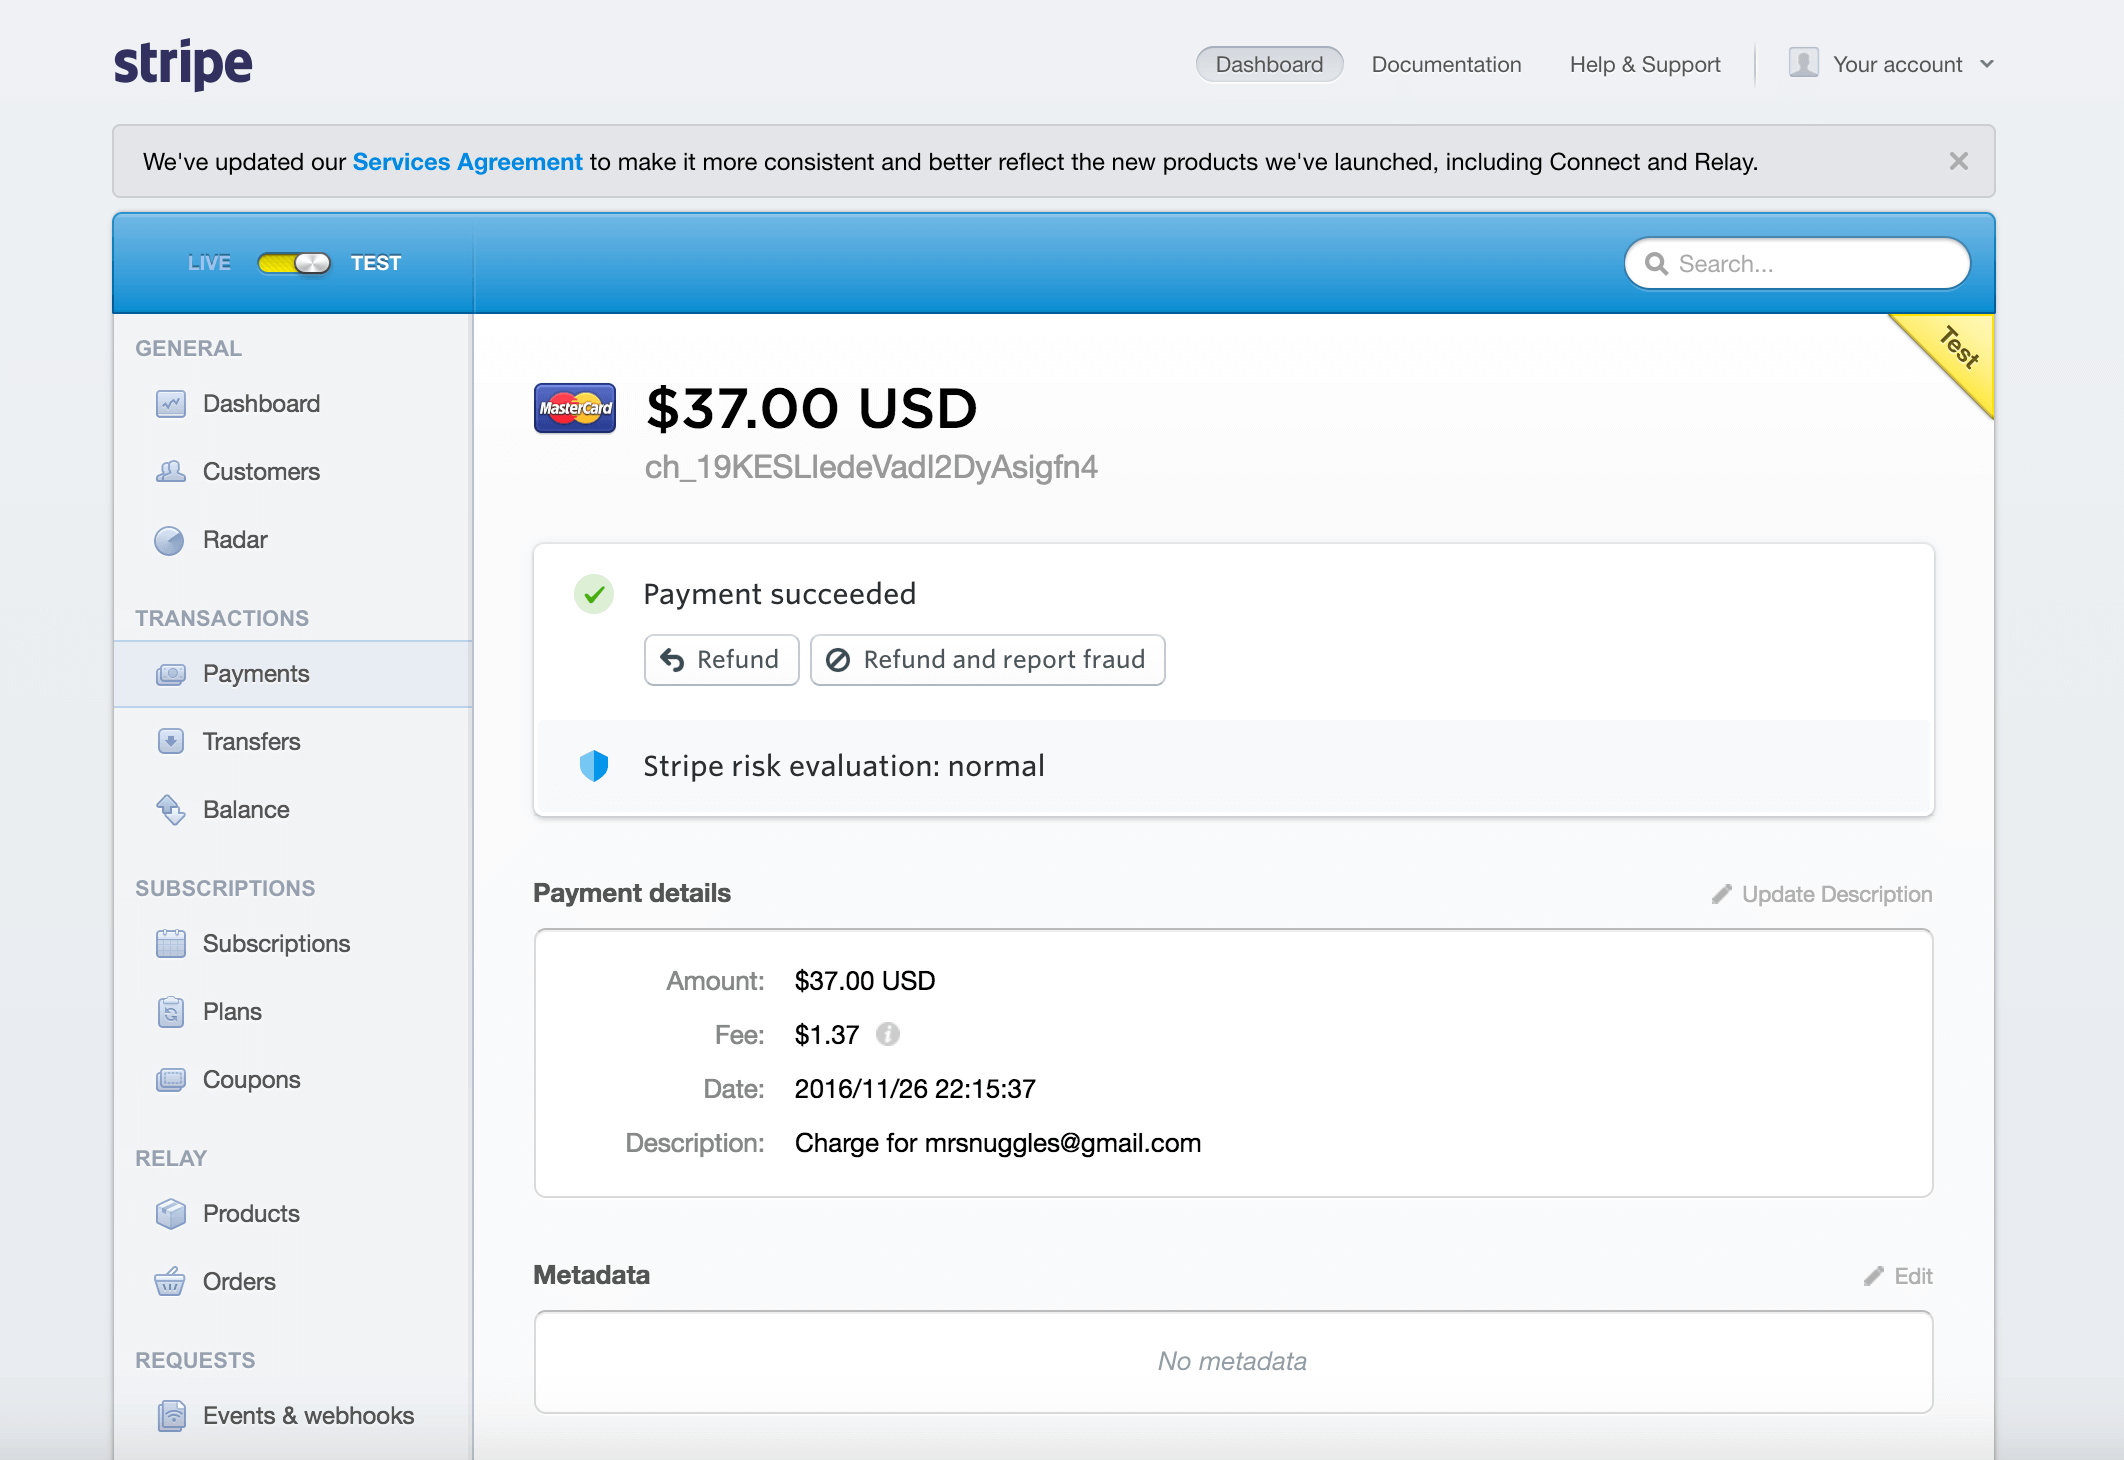
Task: Go to Help & Support
Action: (x=1645, y=64)
